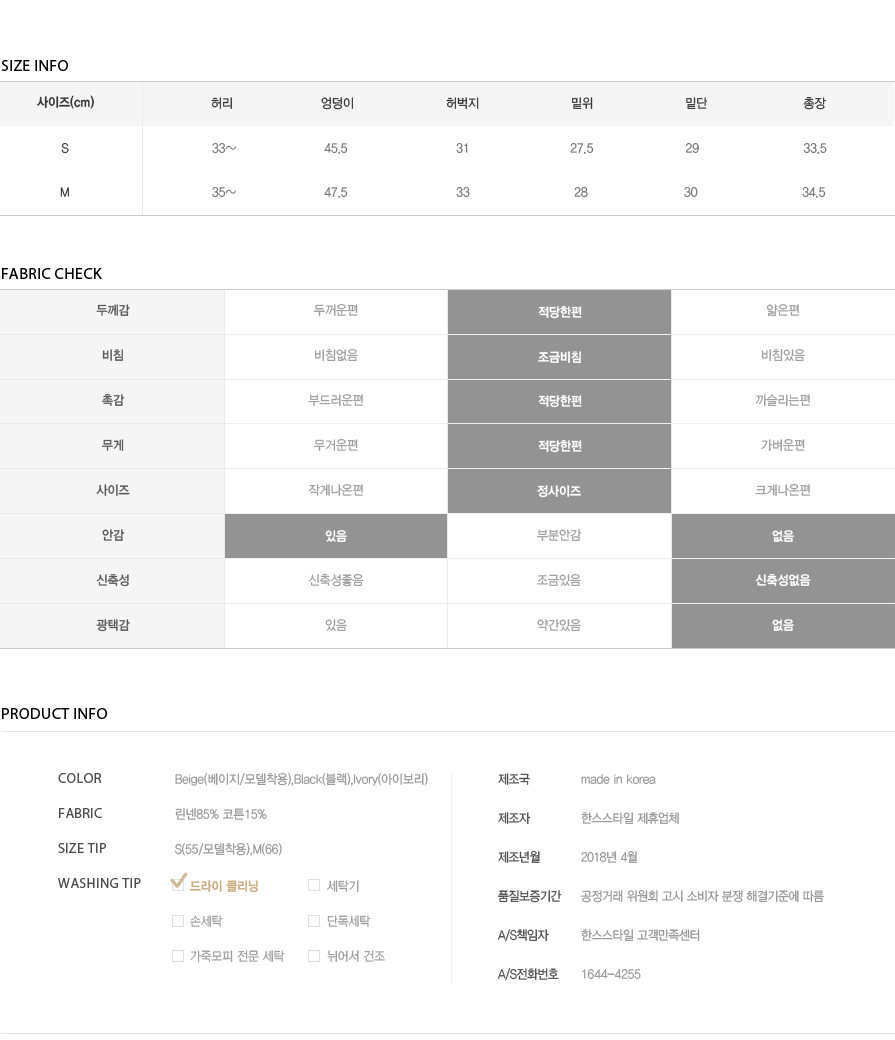Click the PRODUCT INFO heading
The image size is (895, 1040).
tap(54, 714)
